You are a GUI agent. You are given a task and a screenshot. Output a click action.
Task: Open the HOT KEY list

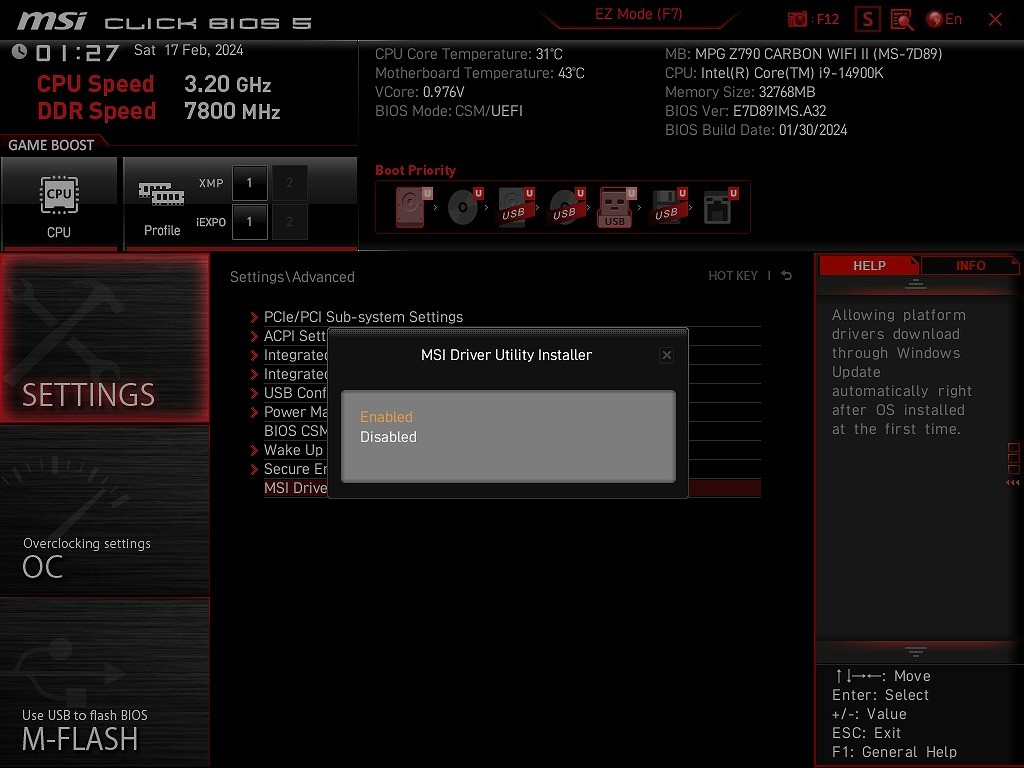(733, 276)
